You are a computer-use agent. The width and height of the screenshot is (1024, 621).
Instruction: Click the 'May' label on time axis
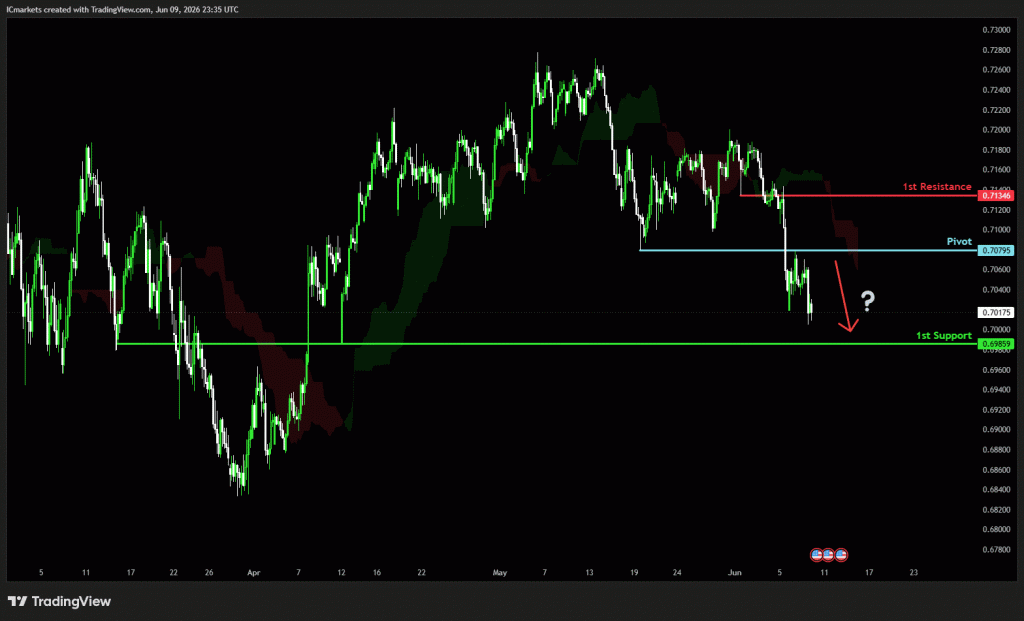(x=500, y=573)
